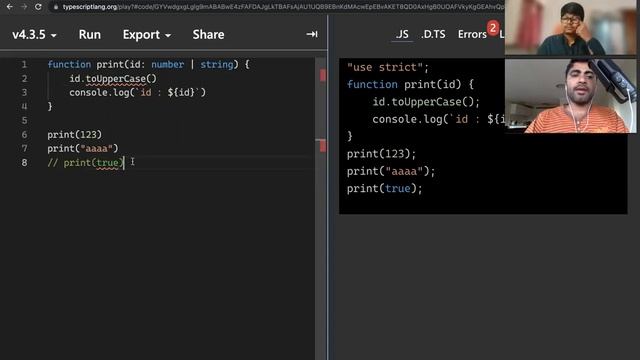Go back with browser back arrow
This screenshot has width=640, height=360.
coord(9,7)
